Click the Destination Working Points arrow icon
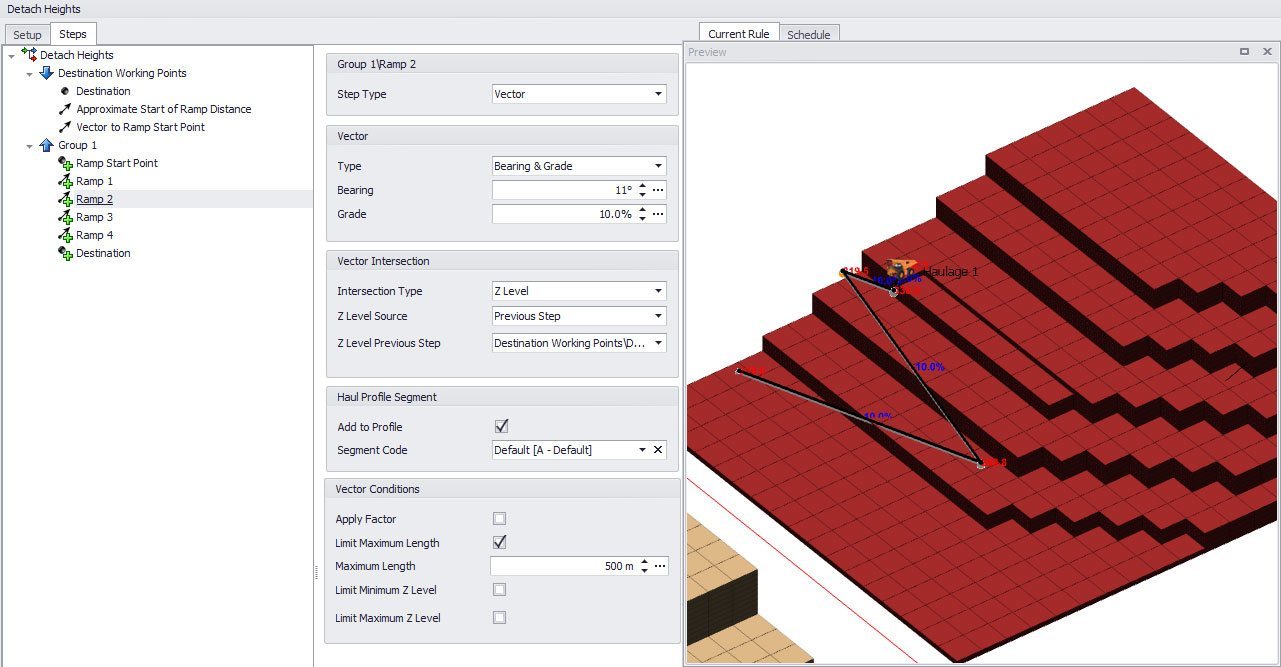The image size is (1281, 667). point(46,73)
